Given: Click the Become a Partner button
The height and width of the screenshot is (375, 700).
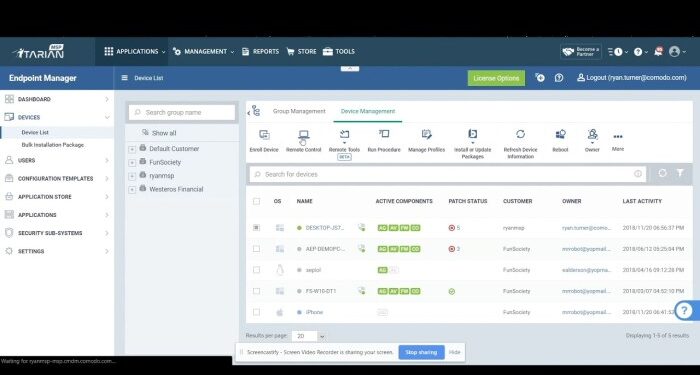Looking at the screenshot, I should 581,51.
